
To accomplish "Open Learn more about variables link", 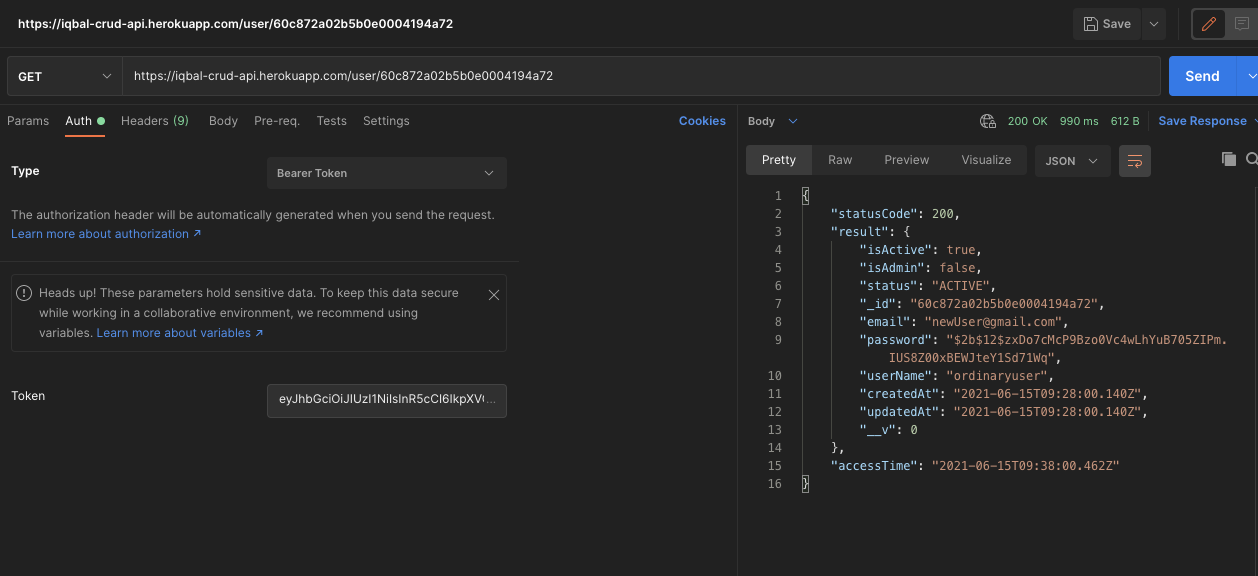I will pyautogui.click(x=180, y=333).
